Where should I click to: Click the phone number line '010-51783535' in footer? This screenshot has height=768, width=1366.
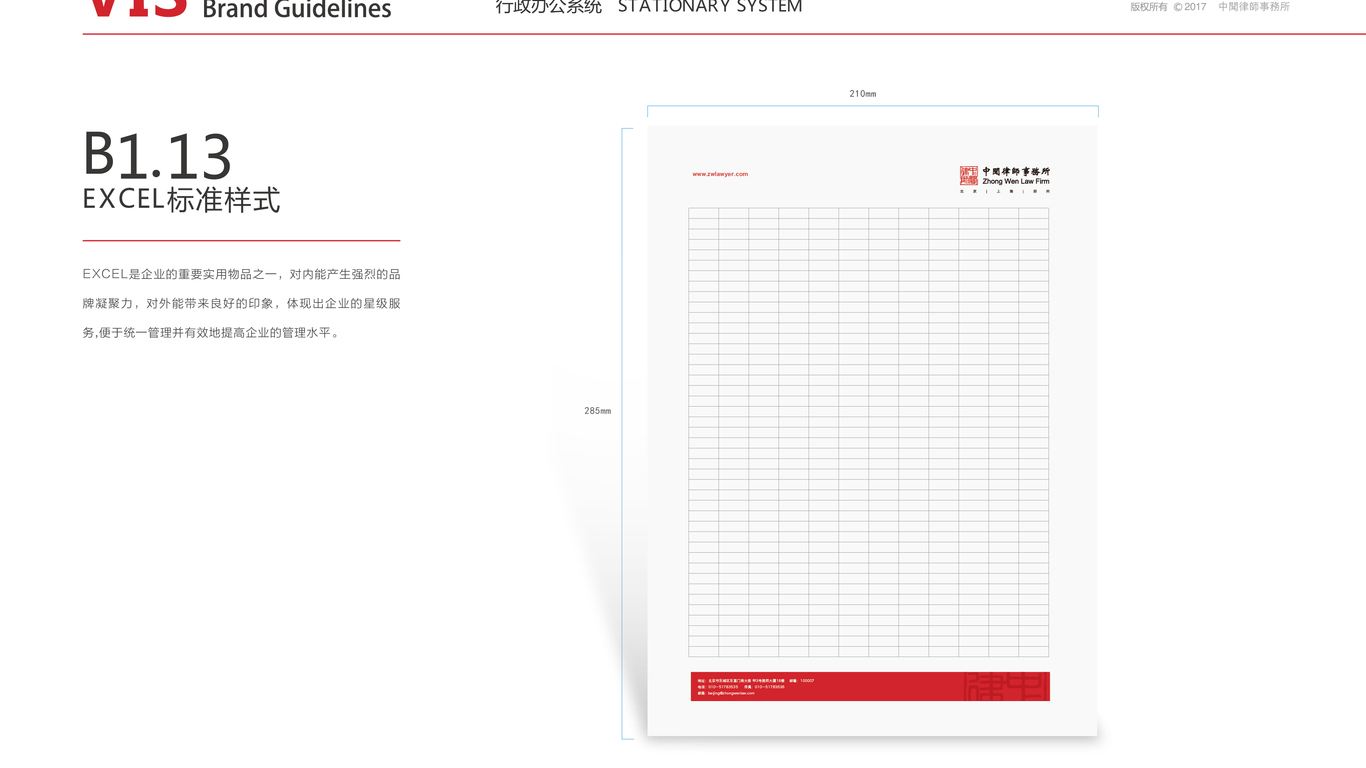(741, 687)
